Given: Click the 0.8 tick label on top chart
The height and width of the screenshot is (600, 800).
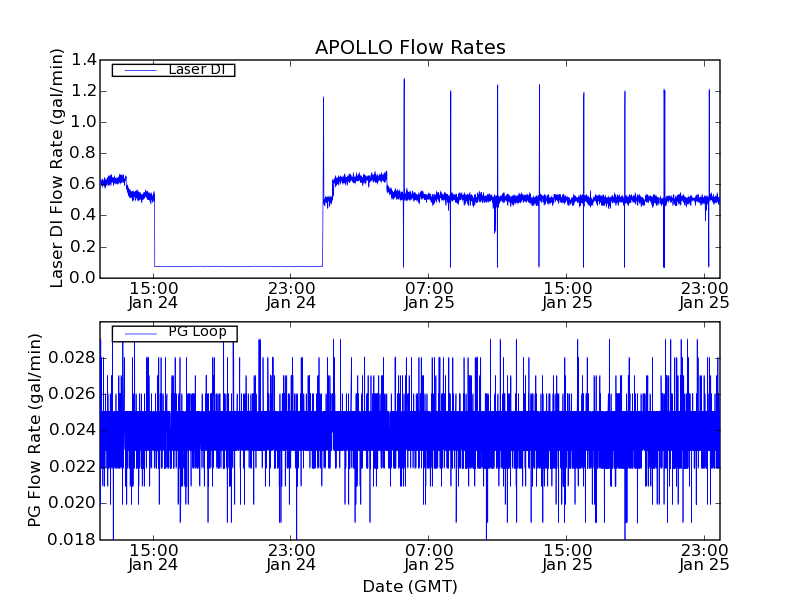Looking at the screenshot, I should tap(84, 154).
